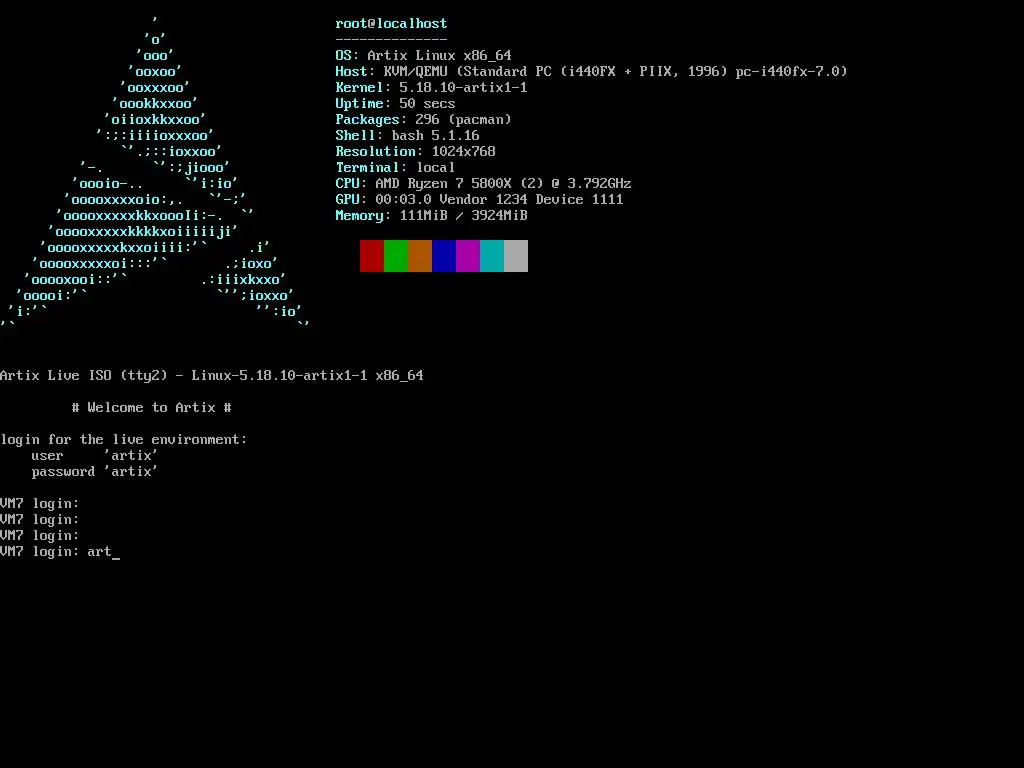Image resolution: width=1024 pixels, height=768 pixels.
Task: Click the 'Terminal: local' line
Action: click(395, 167)
